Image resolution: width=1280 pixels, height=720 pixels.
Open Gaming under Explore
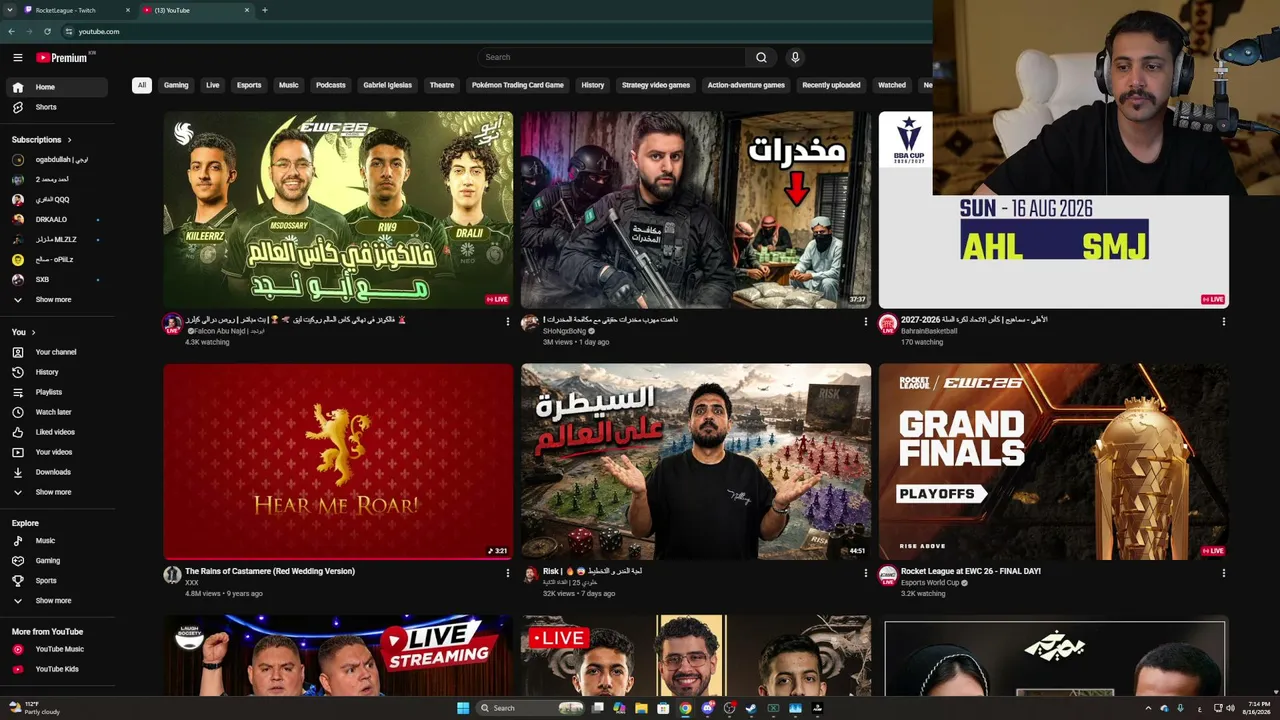pyautogui.click(x=56, y=561)
